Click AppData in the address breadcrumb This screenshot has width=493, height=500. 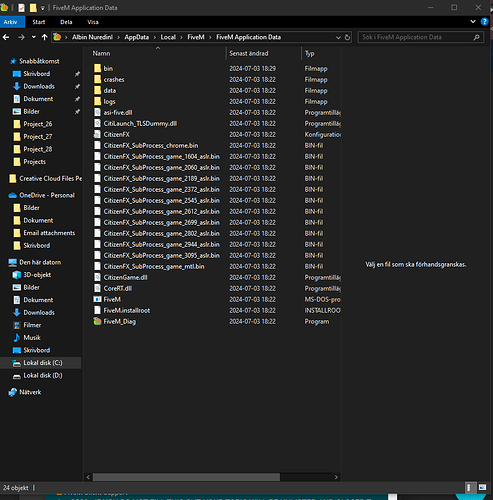137,37
